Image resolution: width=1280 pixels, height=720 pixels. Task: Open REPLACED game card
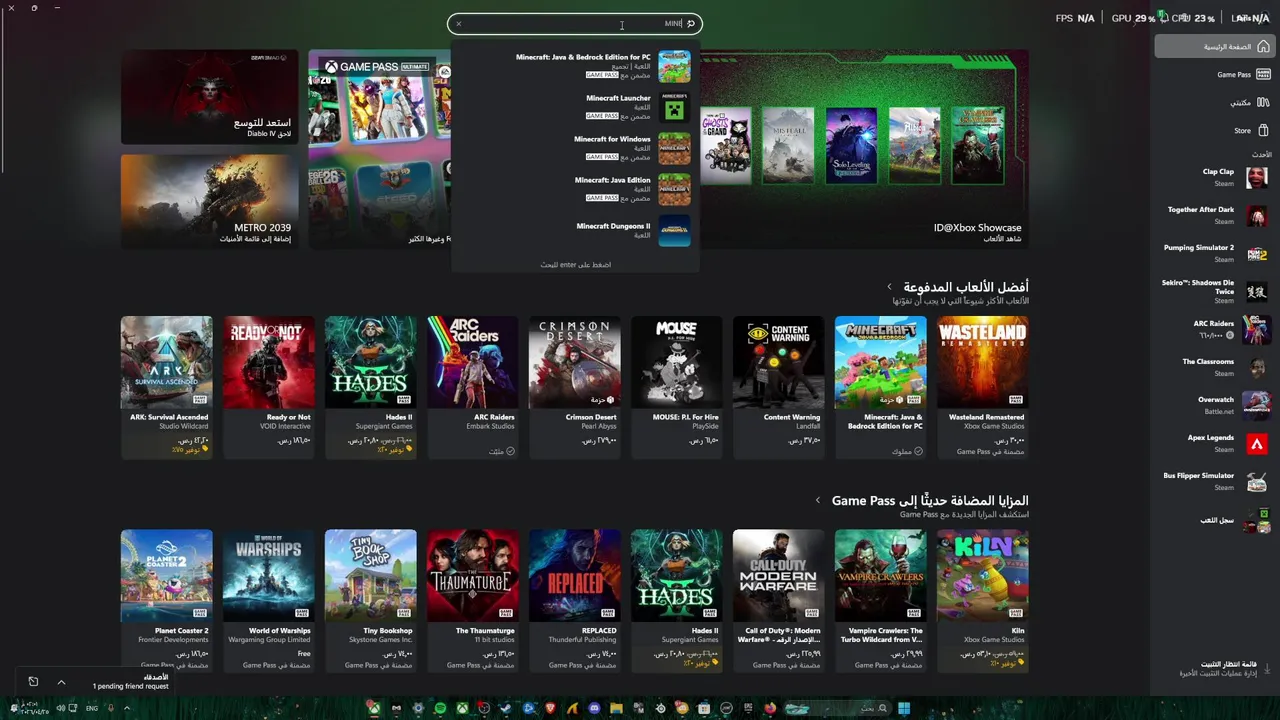pos(574,600)
